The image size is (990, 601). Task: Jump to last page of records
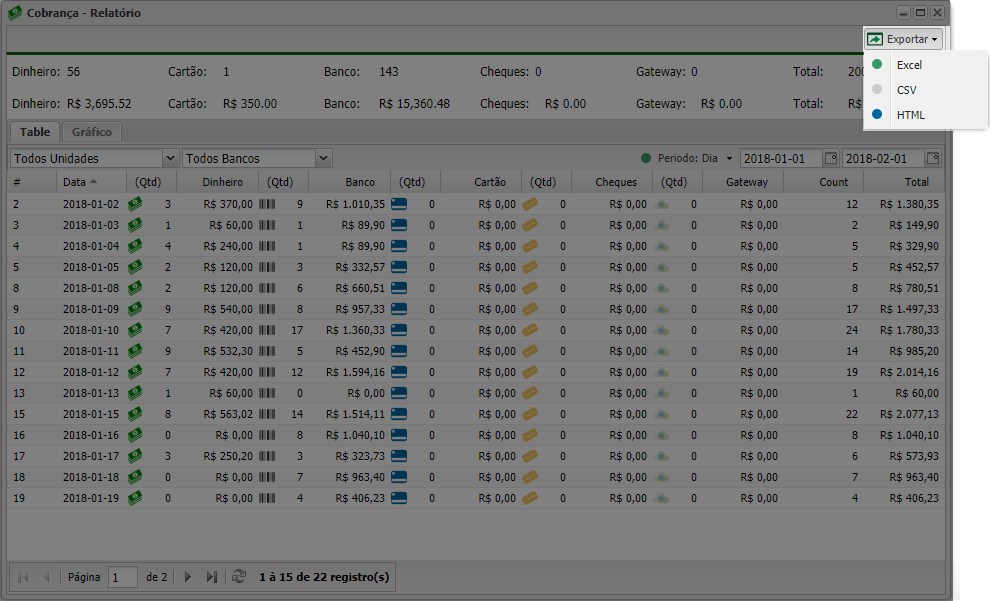[211, 577]
